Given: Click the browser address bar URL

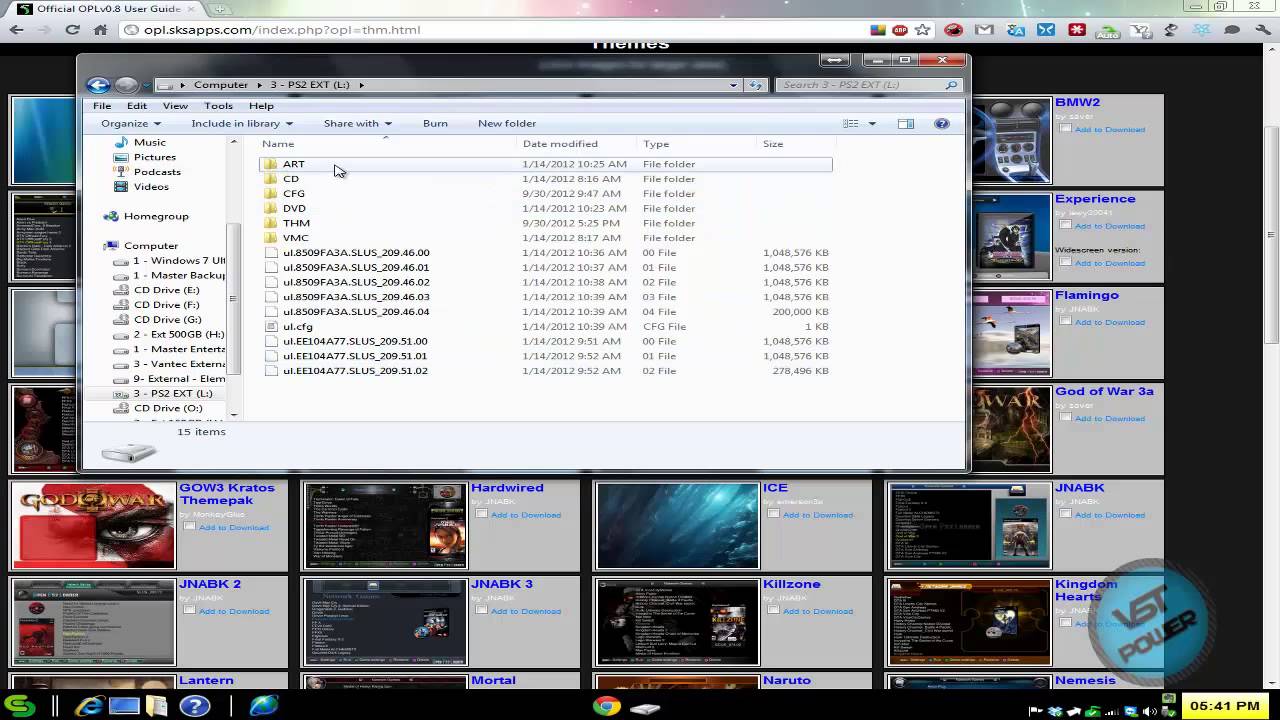Looking at the screenshot, I should pos(282,30).
